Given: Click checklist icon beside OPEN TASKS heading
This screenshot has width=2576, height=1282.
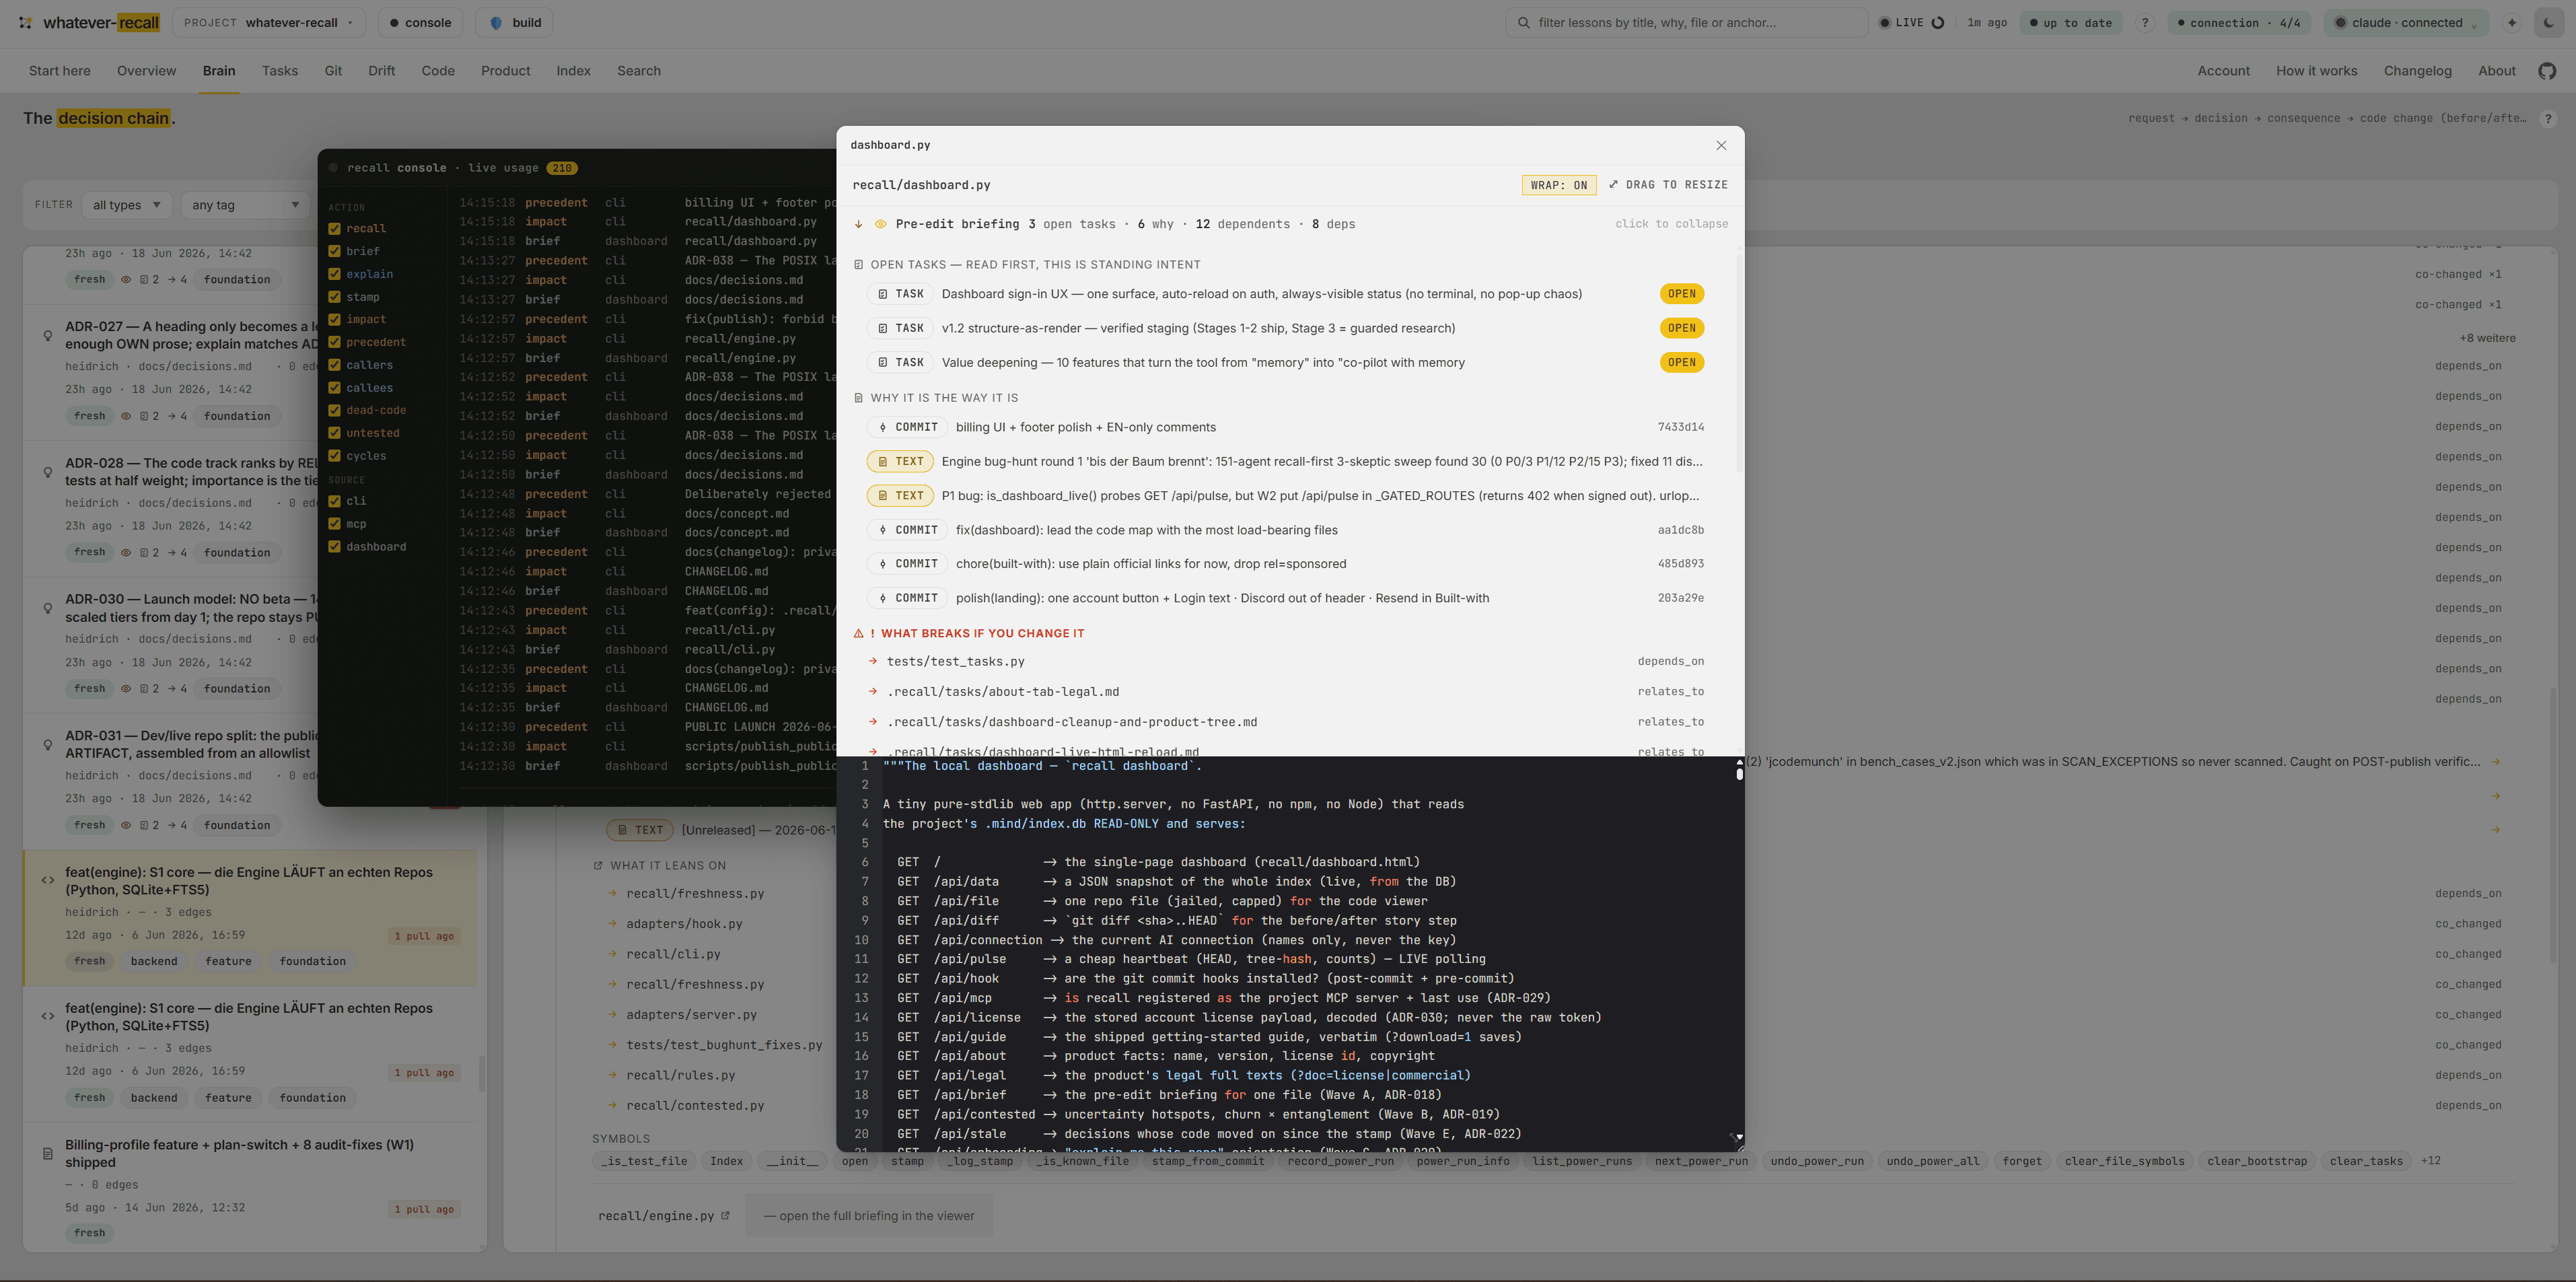Looking at the screenshot, I should tap(858, 265).
